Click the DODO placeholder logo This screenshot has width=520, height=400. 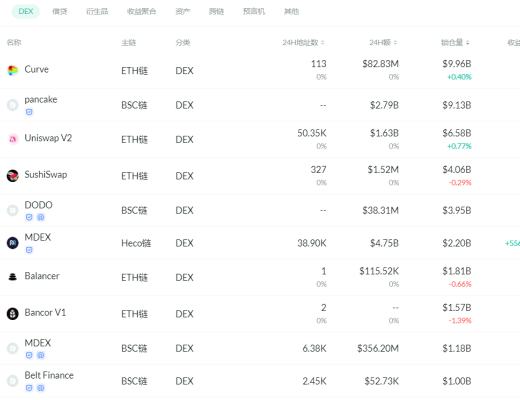click(13, 210)
